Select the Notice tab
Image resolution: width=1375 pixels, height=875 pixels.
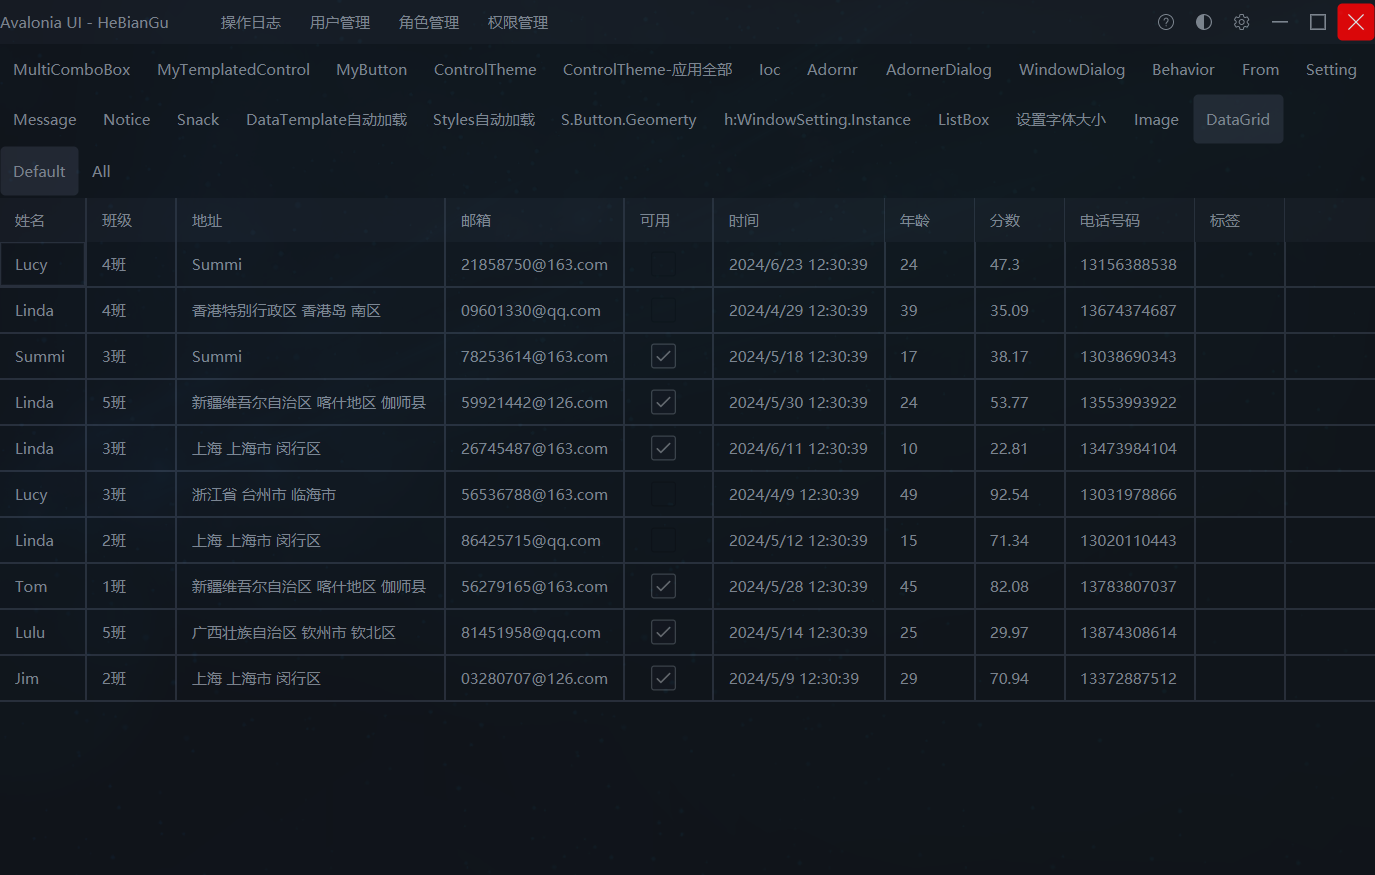click(127, 119)
